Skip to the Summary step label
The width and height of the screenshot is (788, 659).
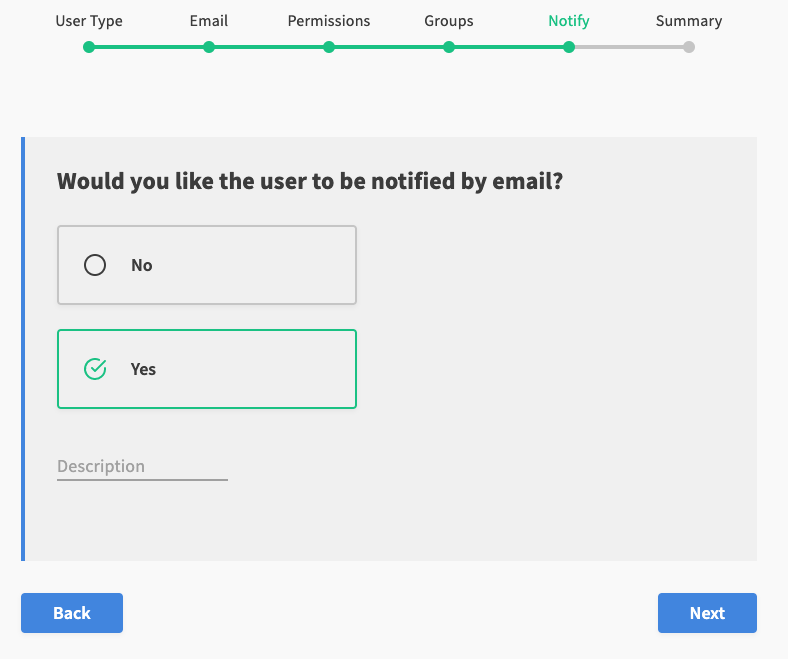click(689, 21)
